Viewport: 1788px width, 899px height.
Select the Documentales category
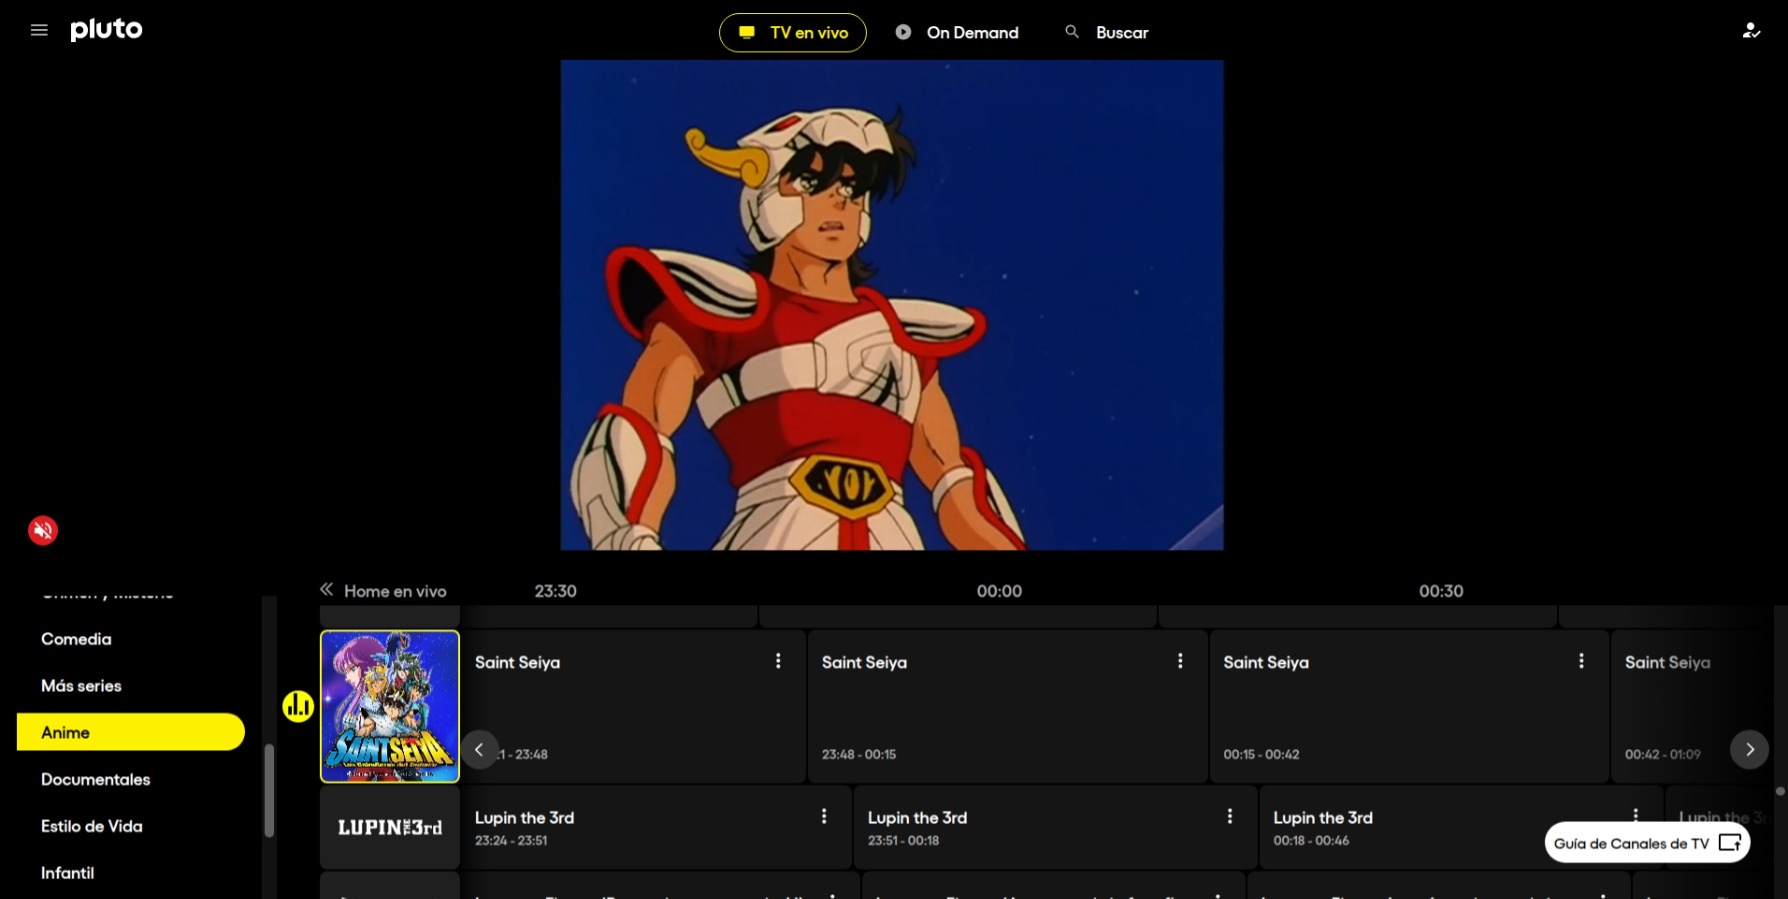(96, 779)
